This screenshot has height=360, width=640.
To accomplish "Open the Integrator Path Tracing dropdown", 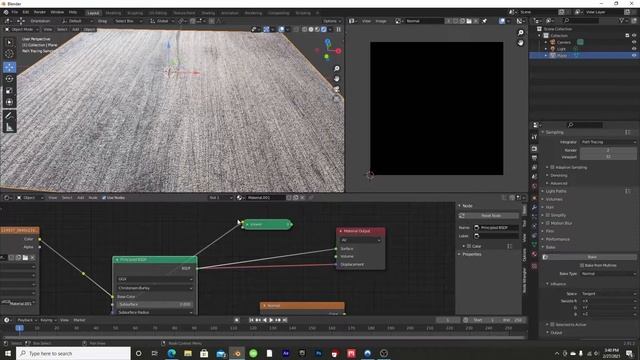I will tap(608, 142).
